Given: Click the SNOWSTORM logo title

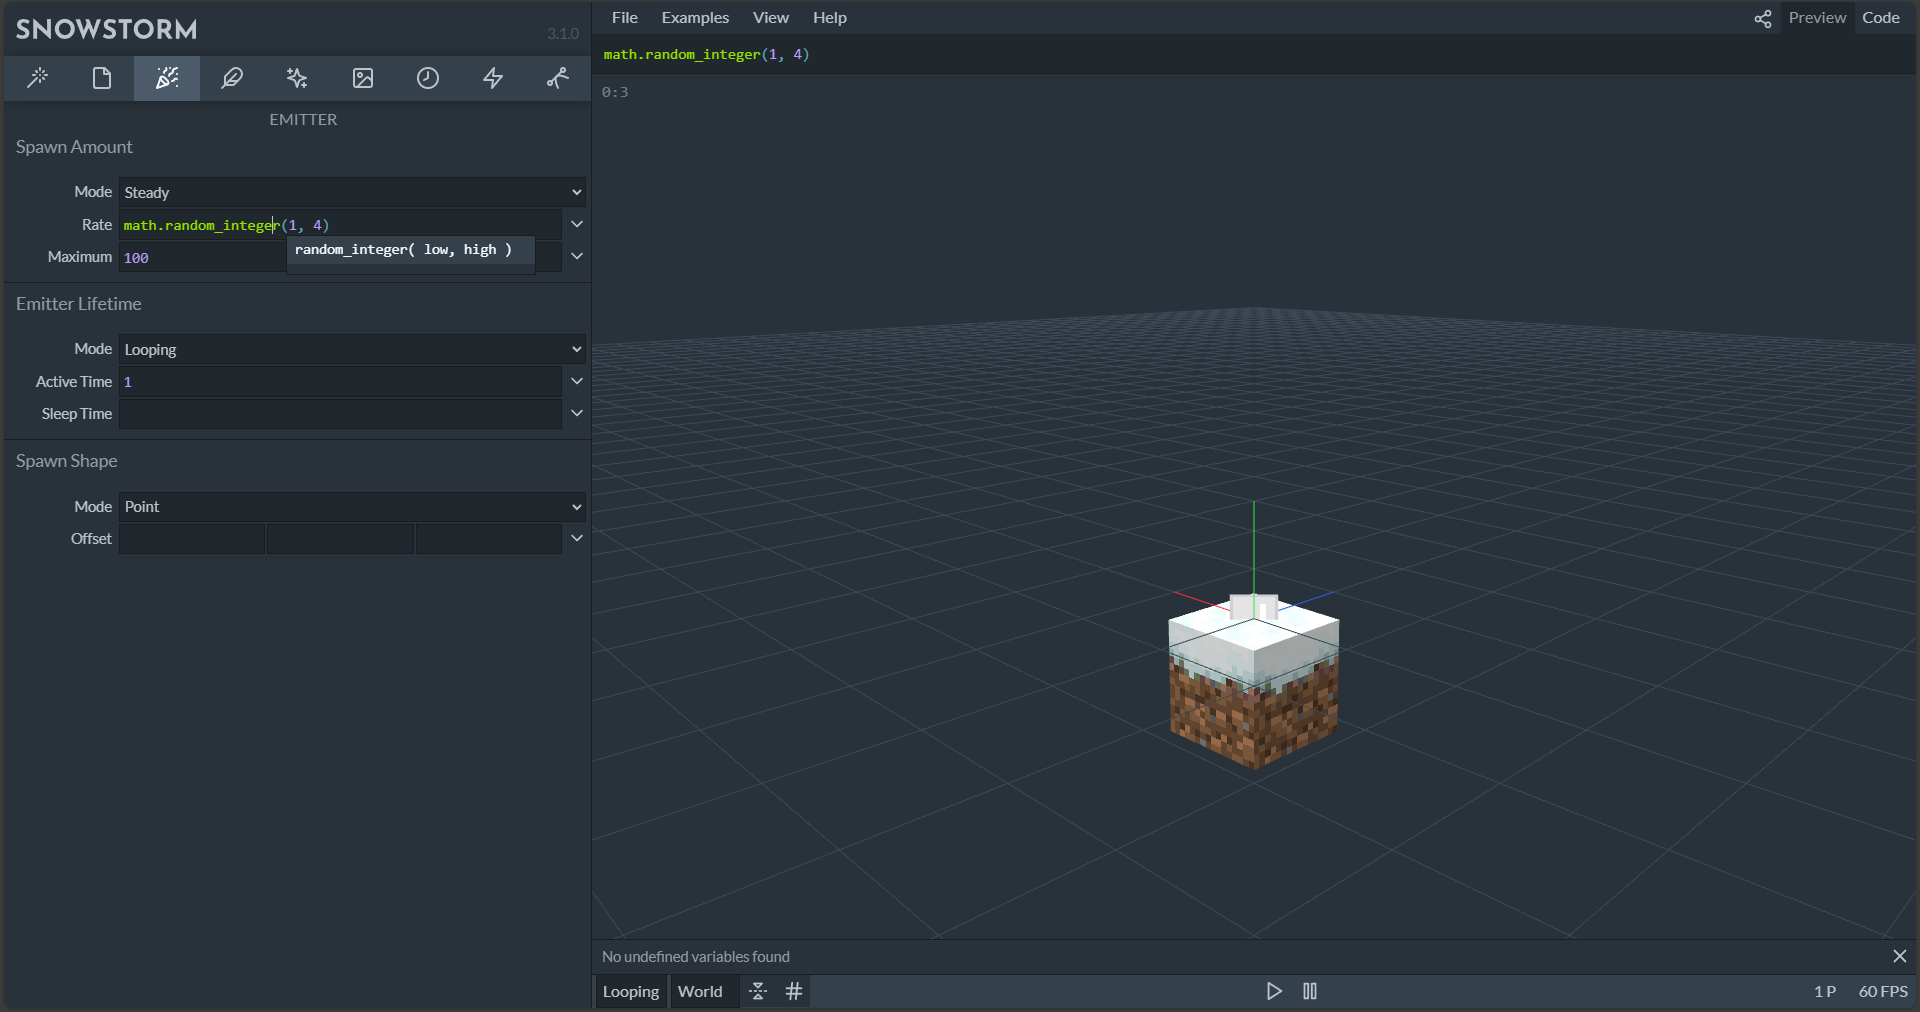Looking at the screenshot, I should tap(106, 29).
